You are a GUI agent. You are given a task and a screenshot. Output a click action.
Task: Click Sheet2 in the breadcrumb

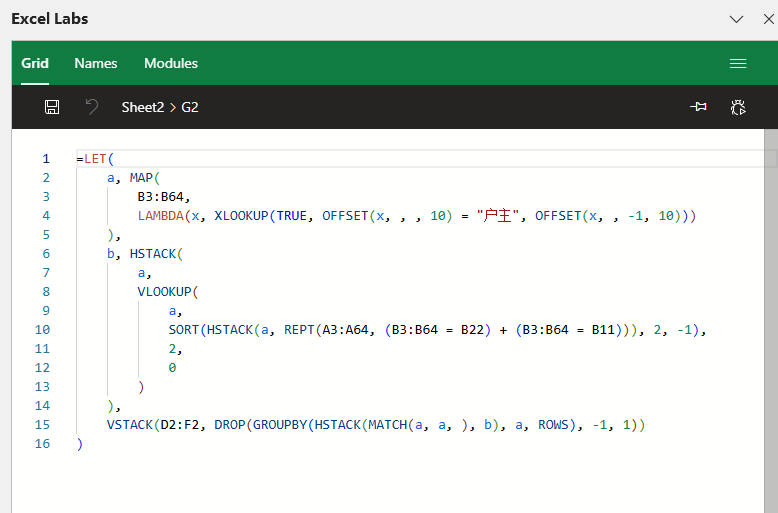(x=142, y=107)
